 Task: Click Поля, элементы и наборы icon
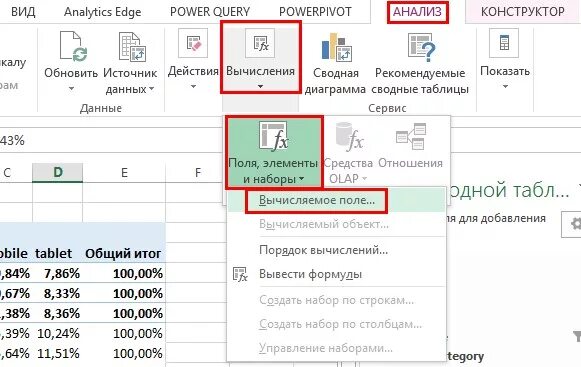coord(273,136)
